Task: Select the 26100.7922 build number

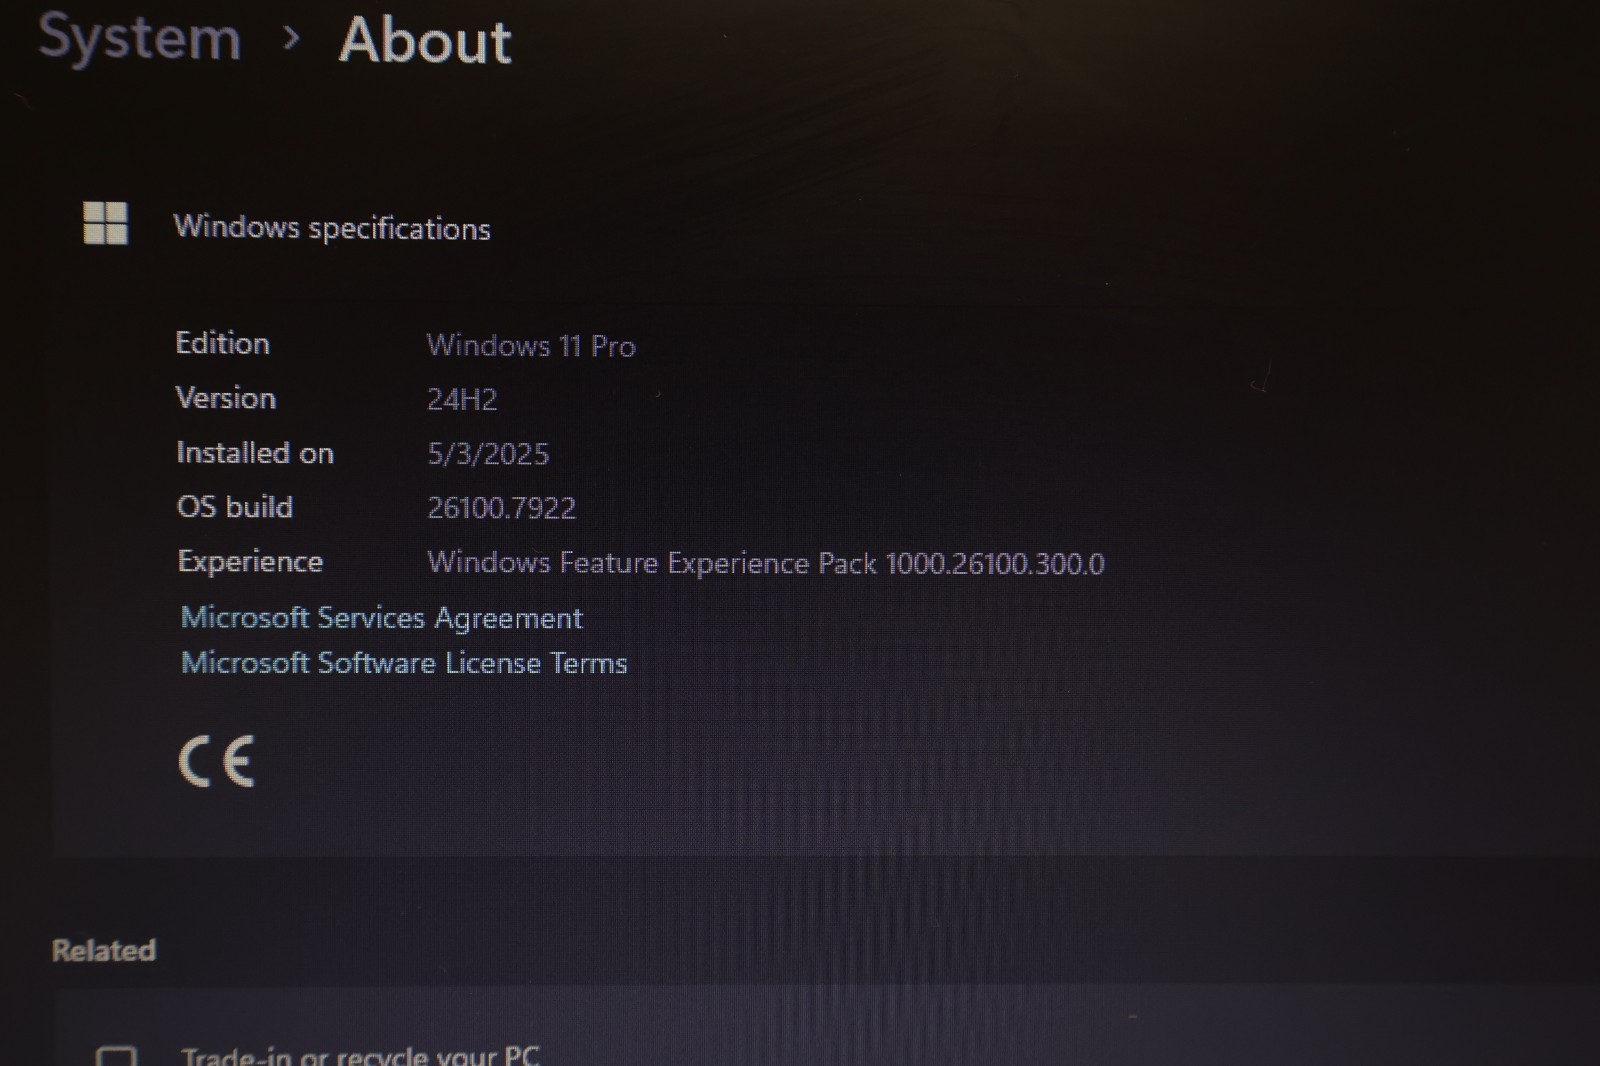Action: tap(502, 508)
